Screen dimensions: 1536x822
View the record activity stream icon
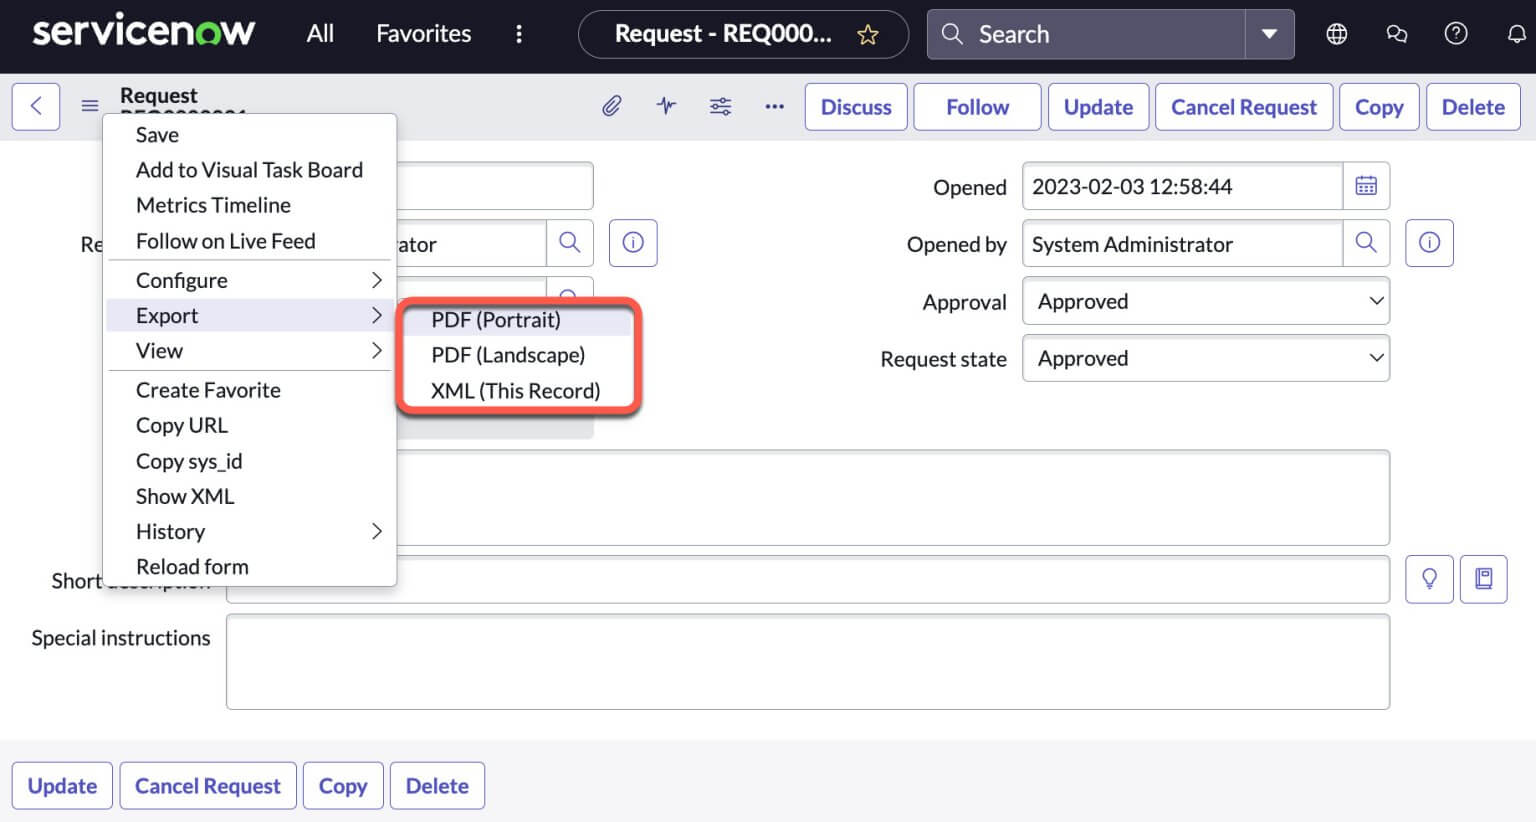click(x=666, y=106)
